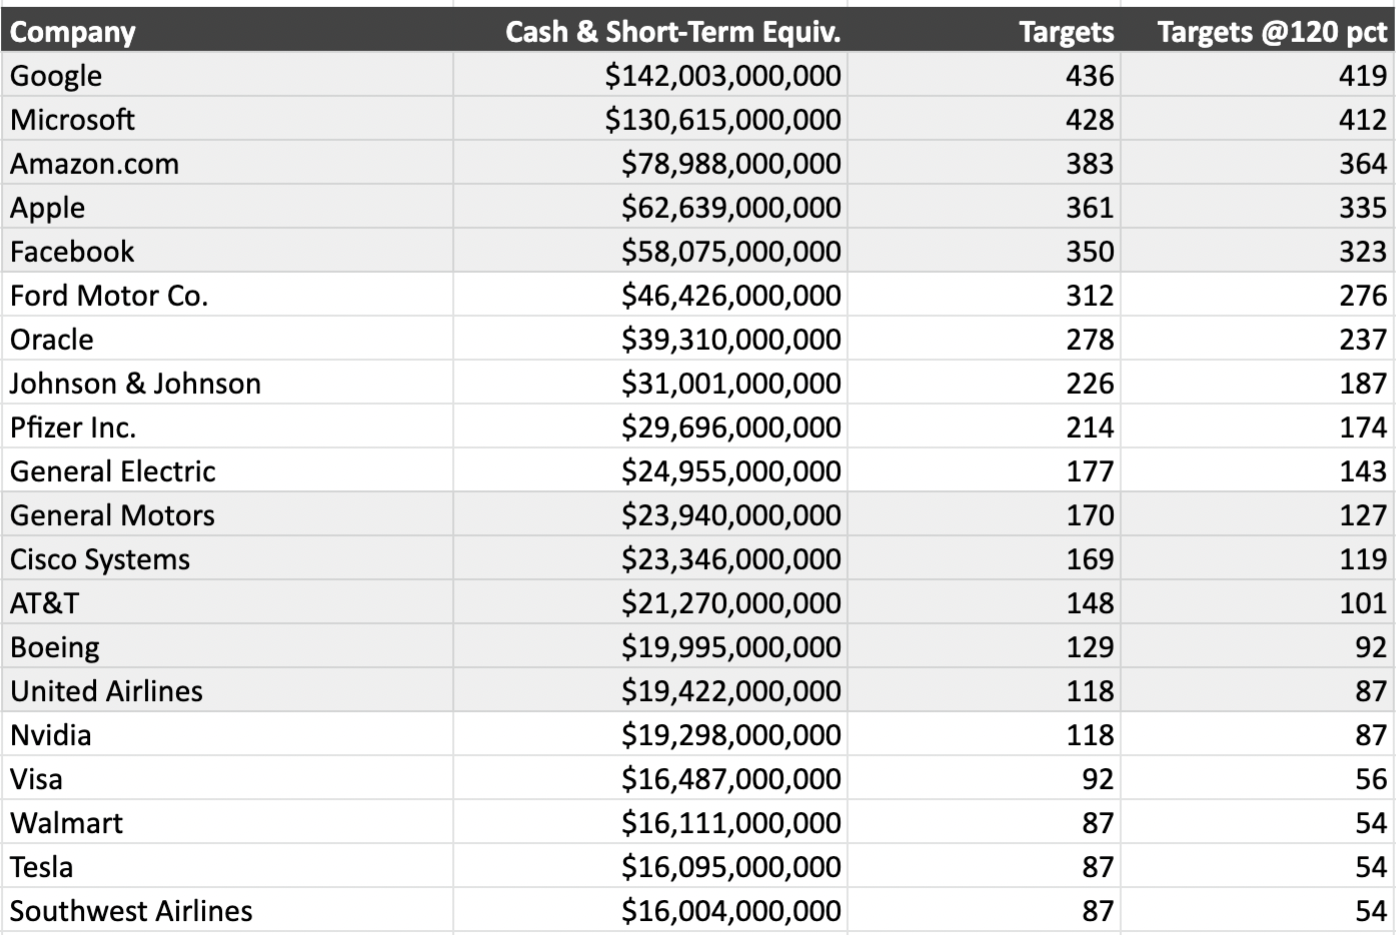
Task: Select Boeing's cash value $19,995,000,000
Action: click(x=730, y=648)
